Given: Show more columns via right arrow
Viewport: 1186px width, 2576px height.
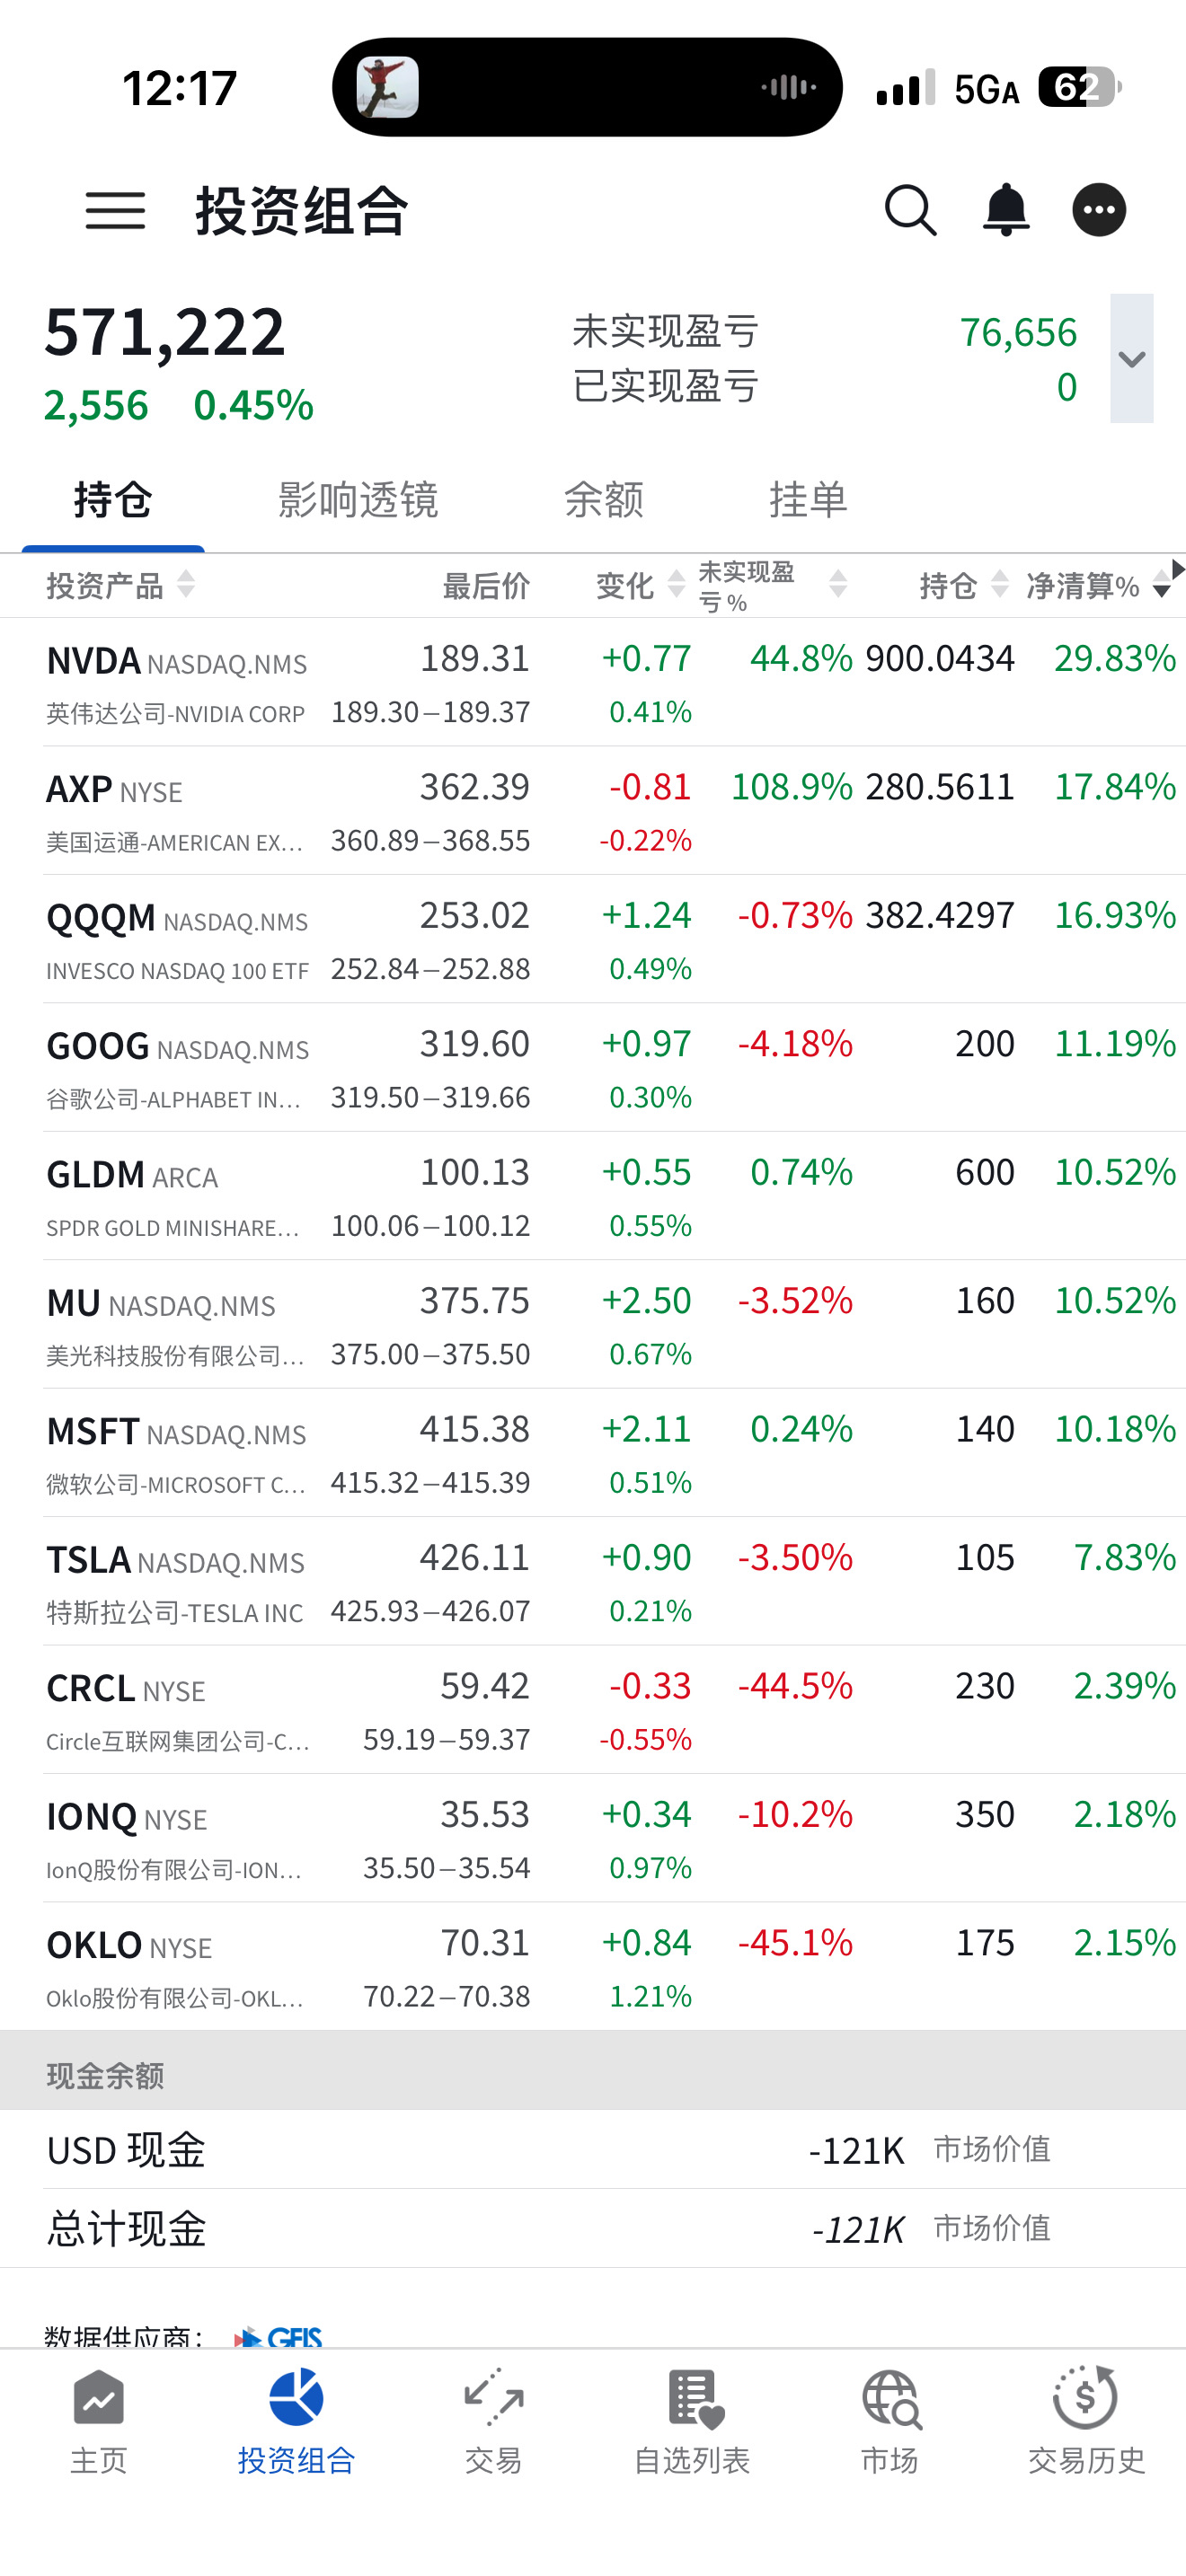Looking at the screenshot, I should [1178, 569].
